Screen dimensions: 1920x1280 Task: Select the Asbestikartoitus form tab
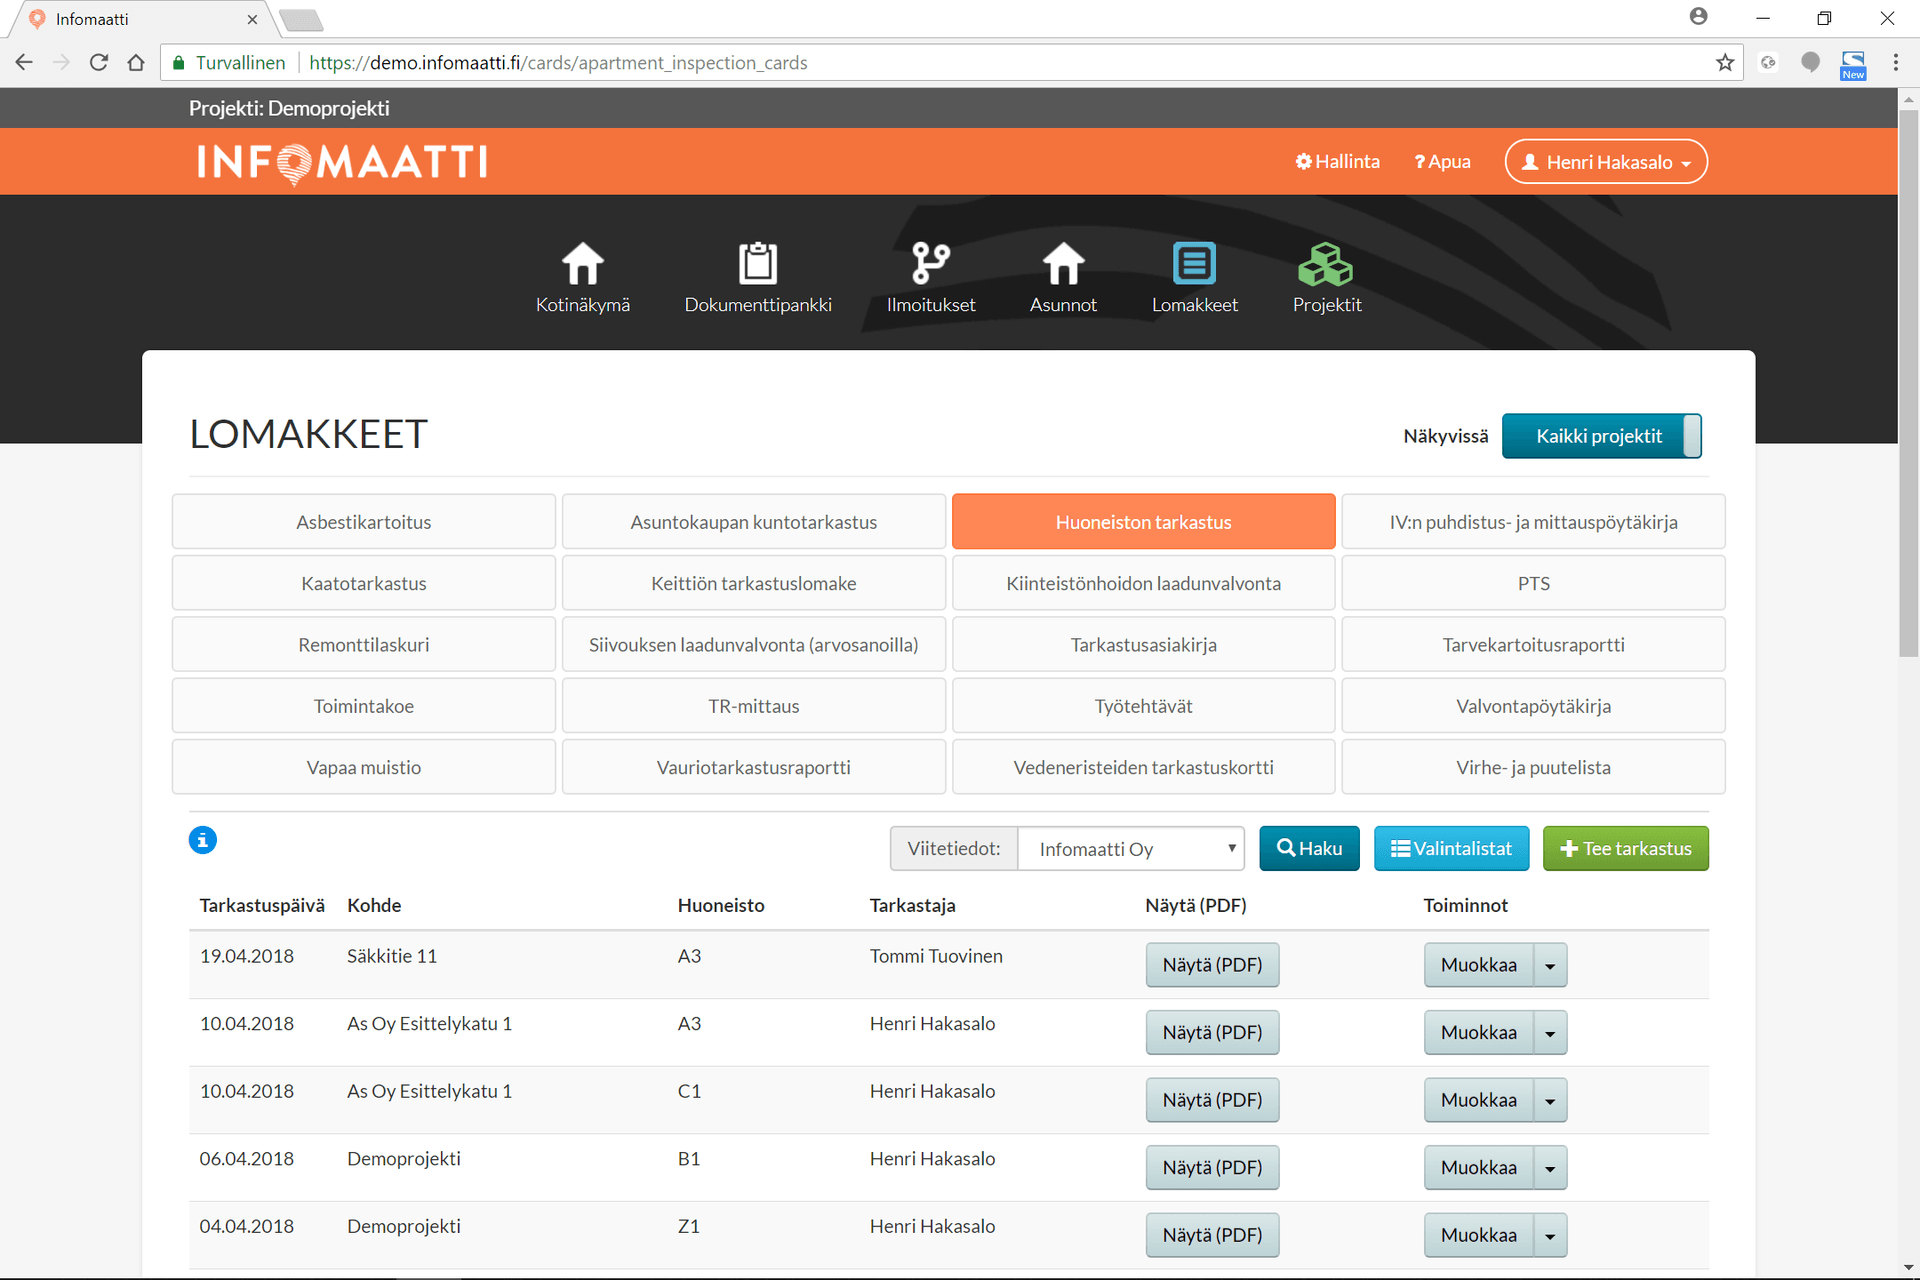[364, 522]
